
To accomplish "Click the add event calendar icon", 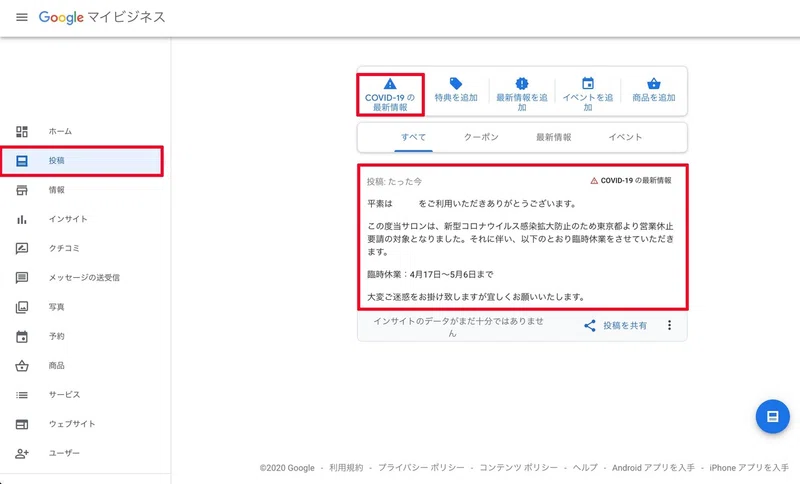I will click(x=588, y=83).
